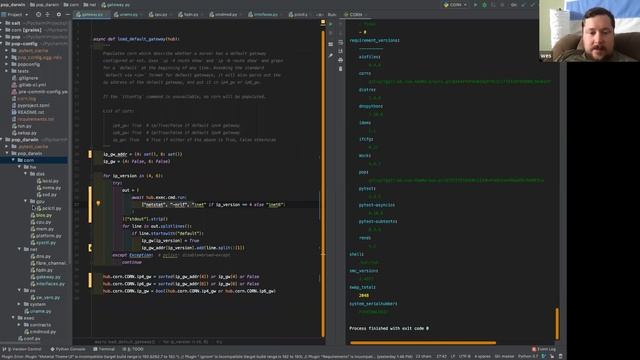The width and height of the screenshot is (640, 360).
Task: Open the Event Log
Action: 544,349
